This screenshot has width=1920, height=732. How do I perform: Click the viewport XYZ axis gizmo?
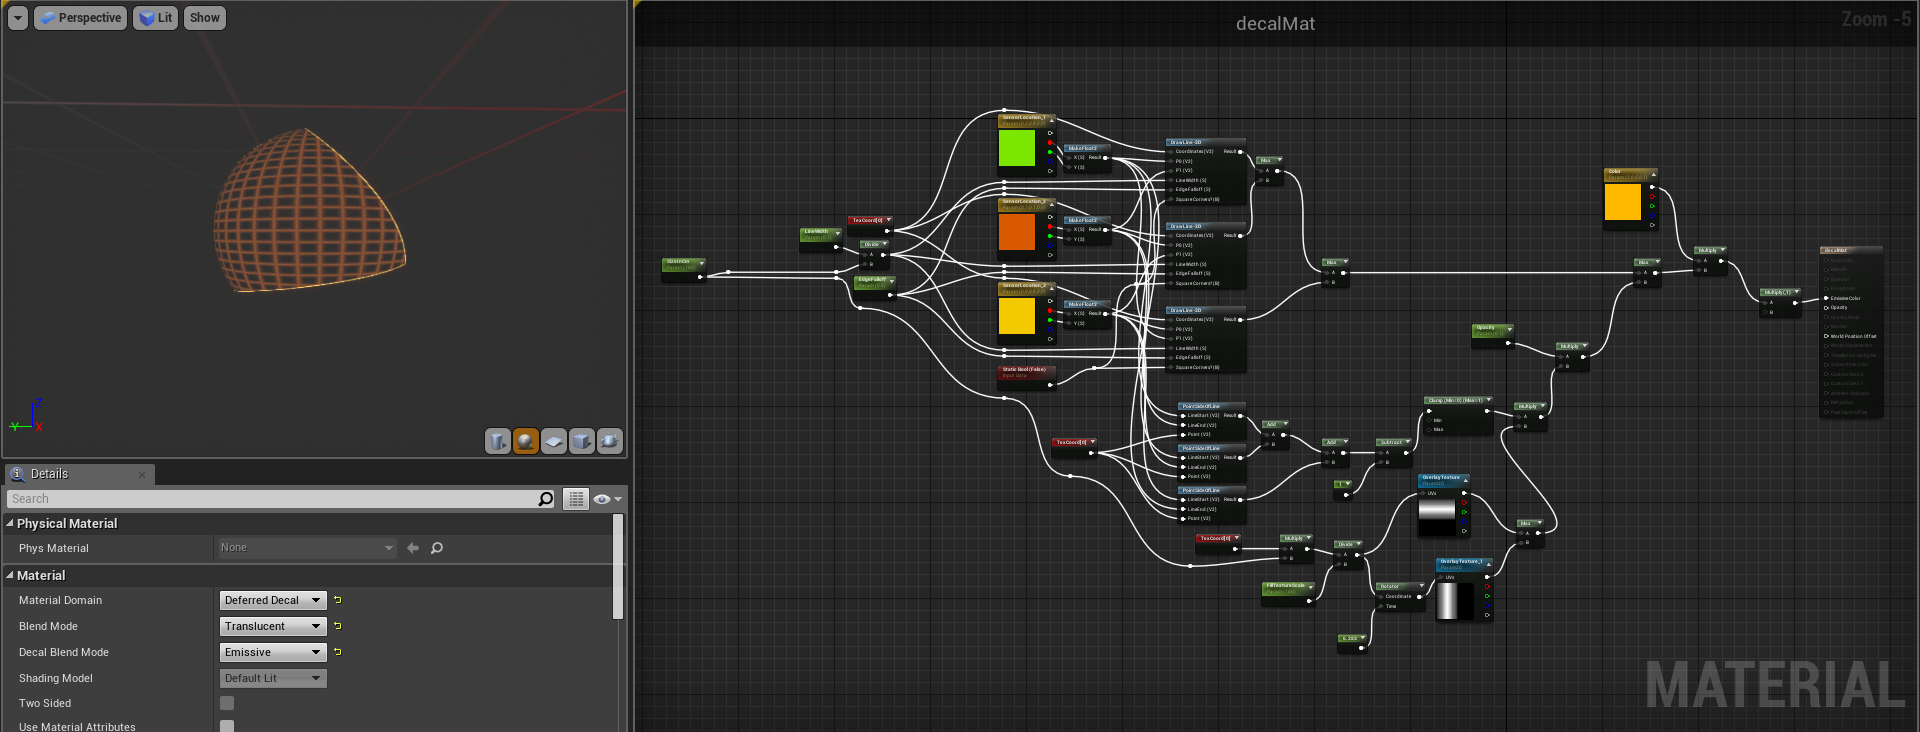tap(28, 417)
